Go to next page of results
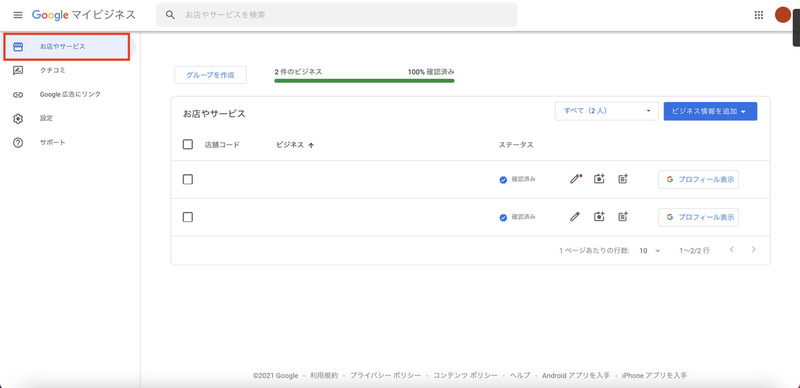Image resolution: width=800 pixels, height=388 pixels. [x=754, y=250]
